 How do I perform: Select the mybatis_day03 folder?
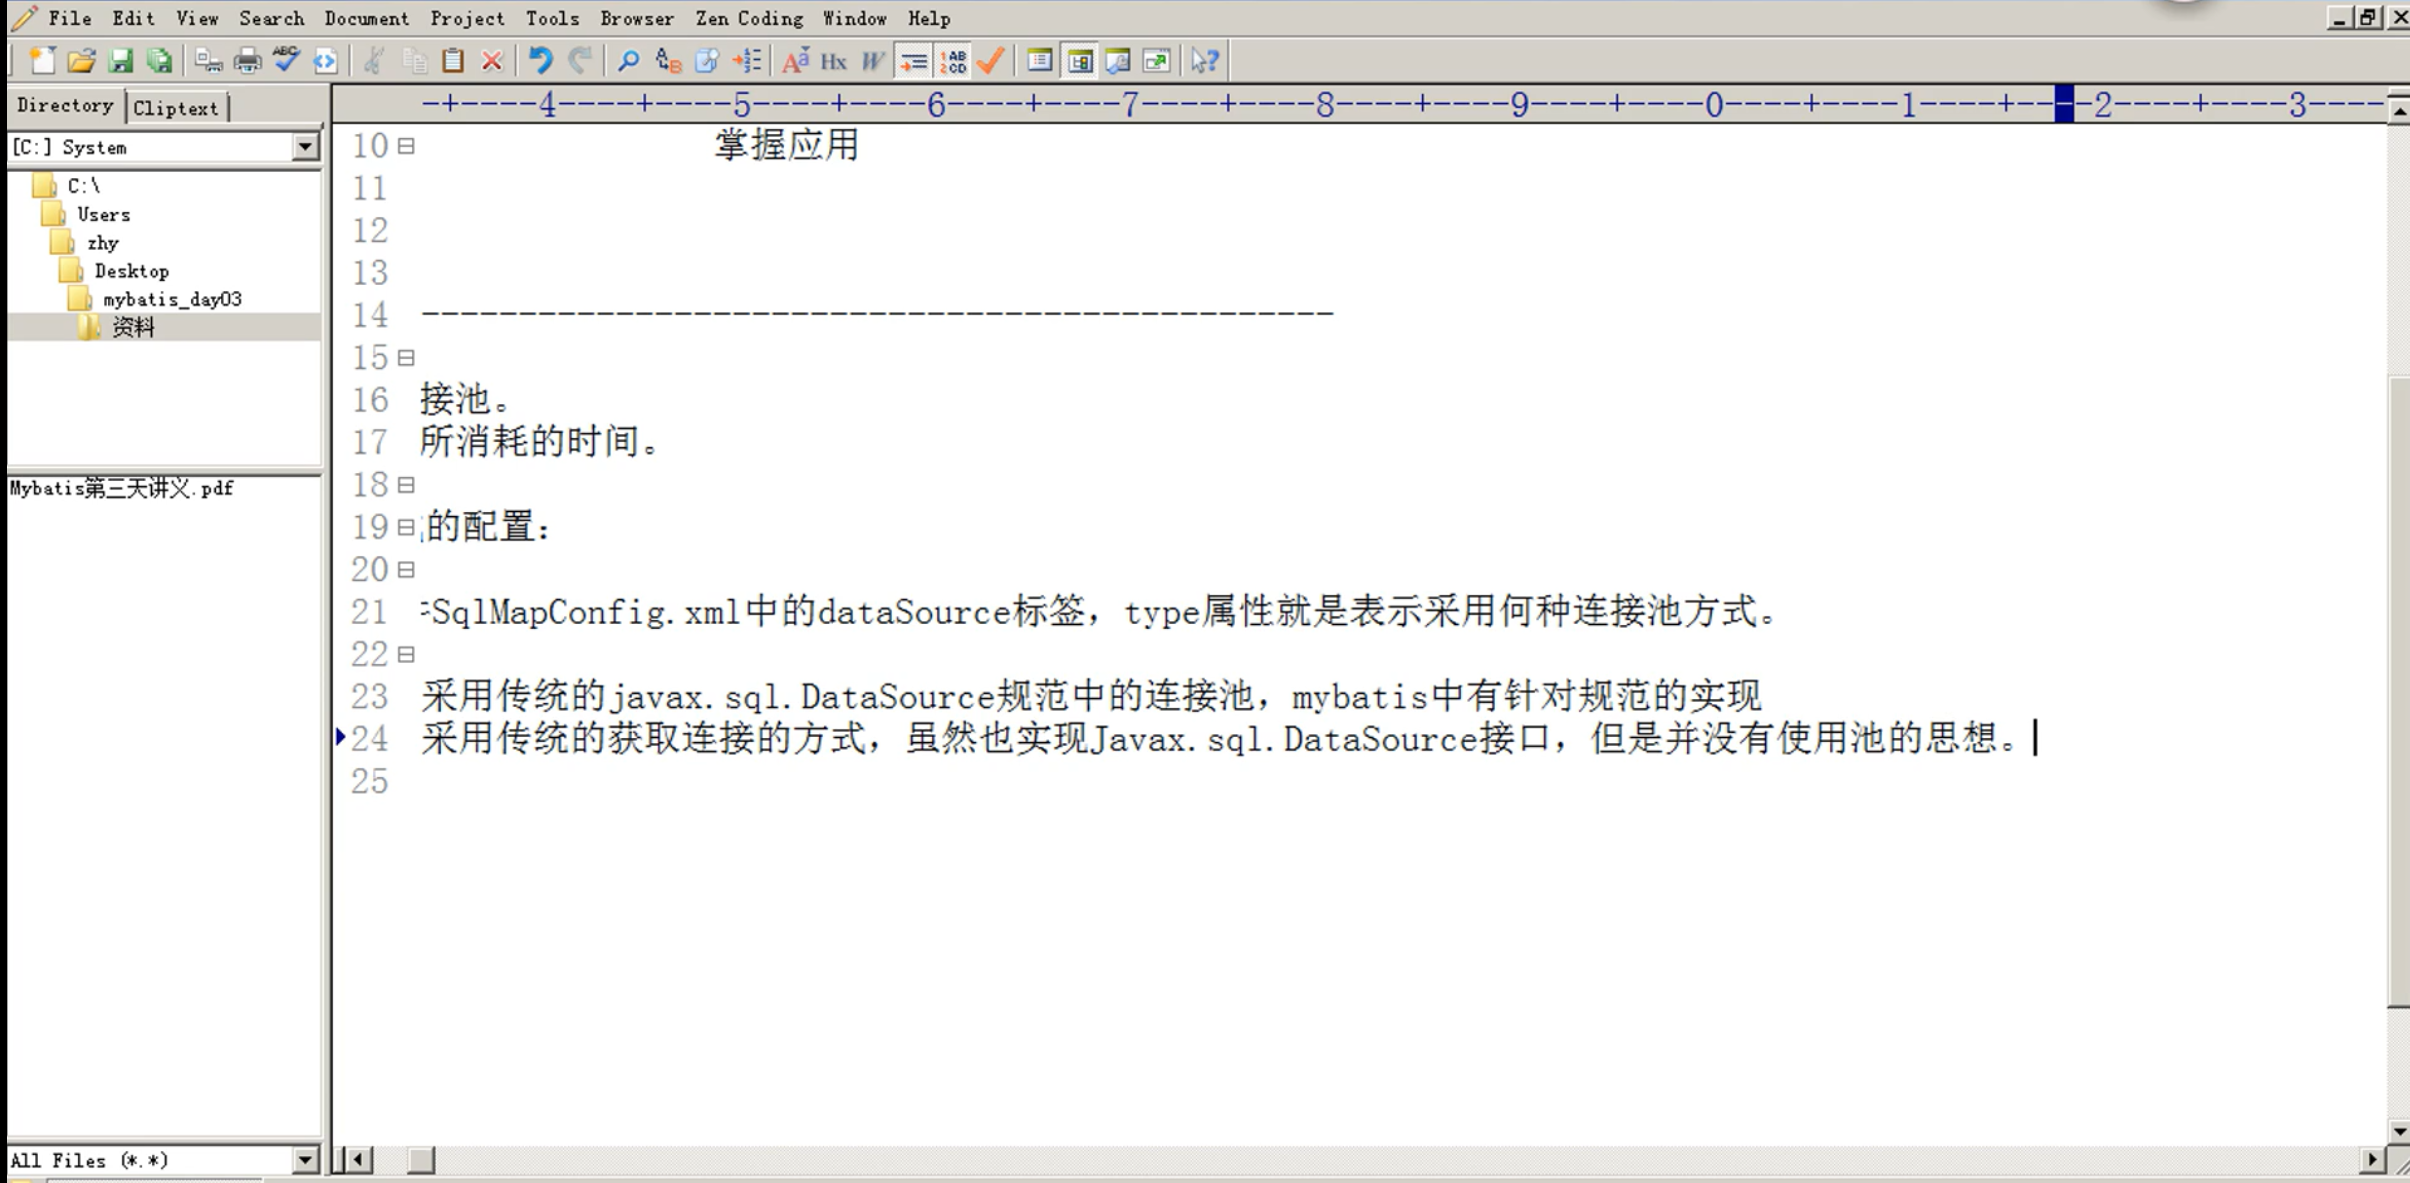(172, 299)
